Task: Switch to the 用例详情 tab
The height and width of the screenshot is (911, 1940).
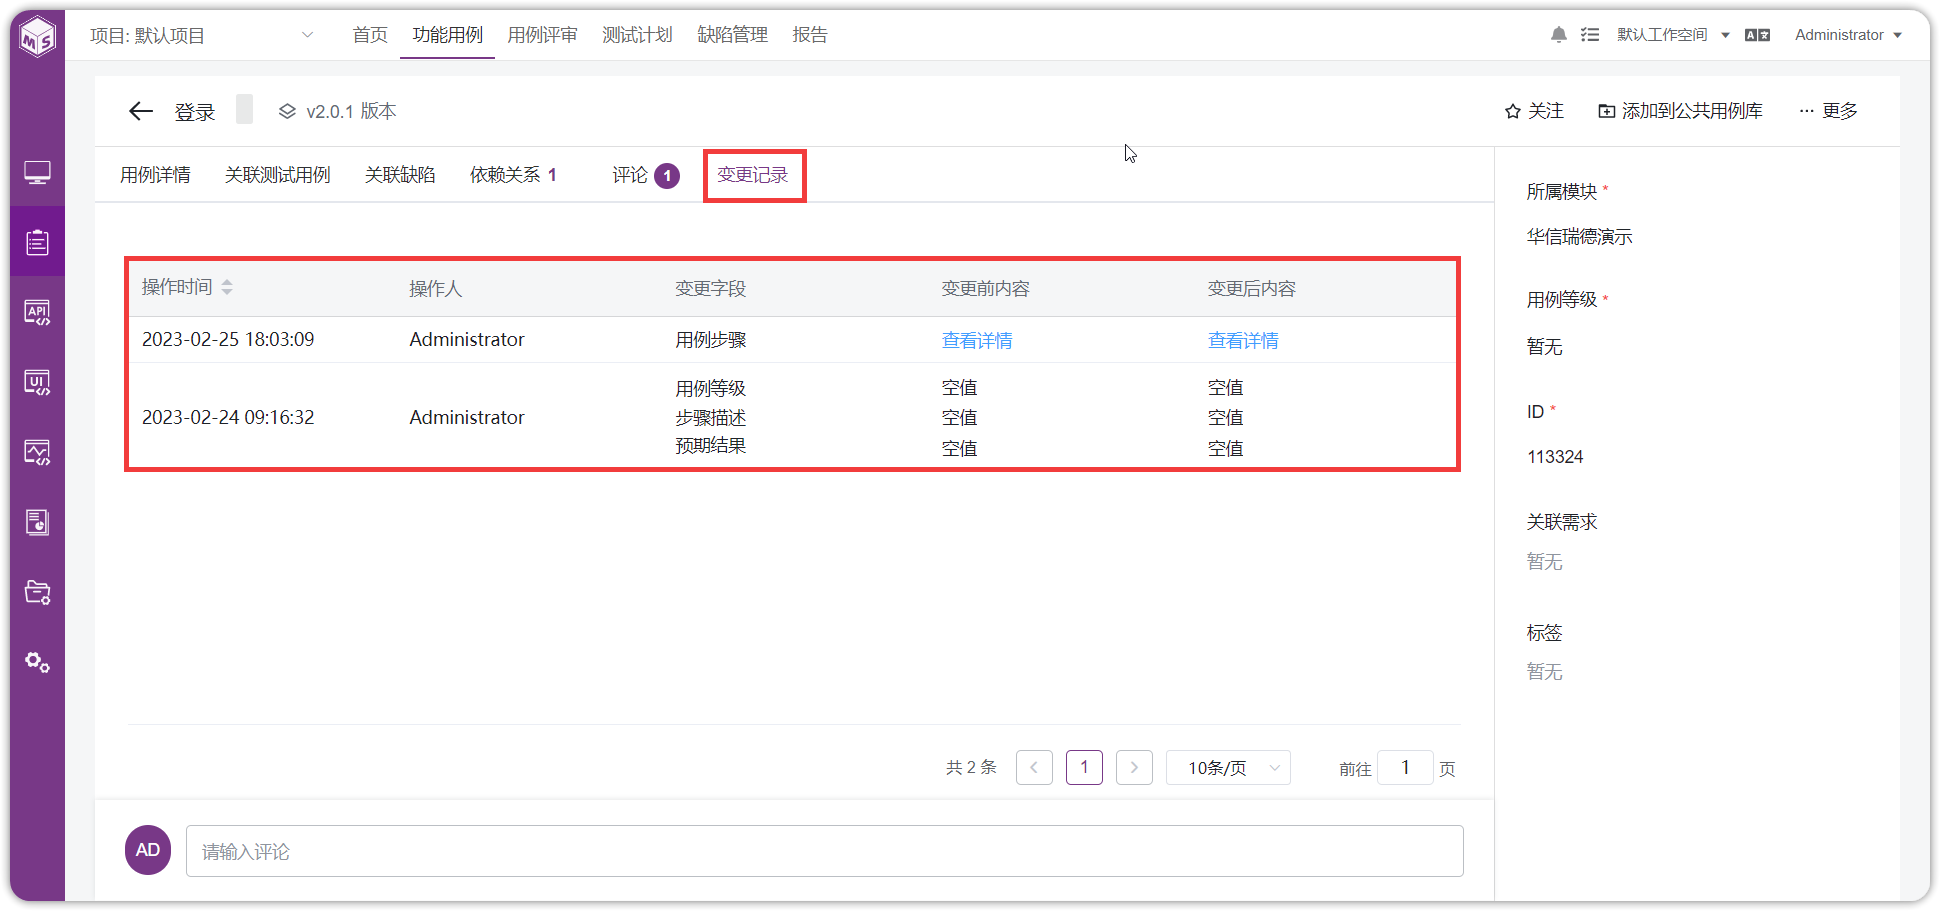Action: pyautogui.click(x=155, y=175)
